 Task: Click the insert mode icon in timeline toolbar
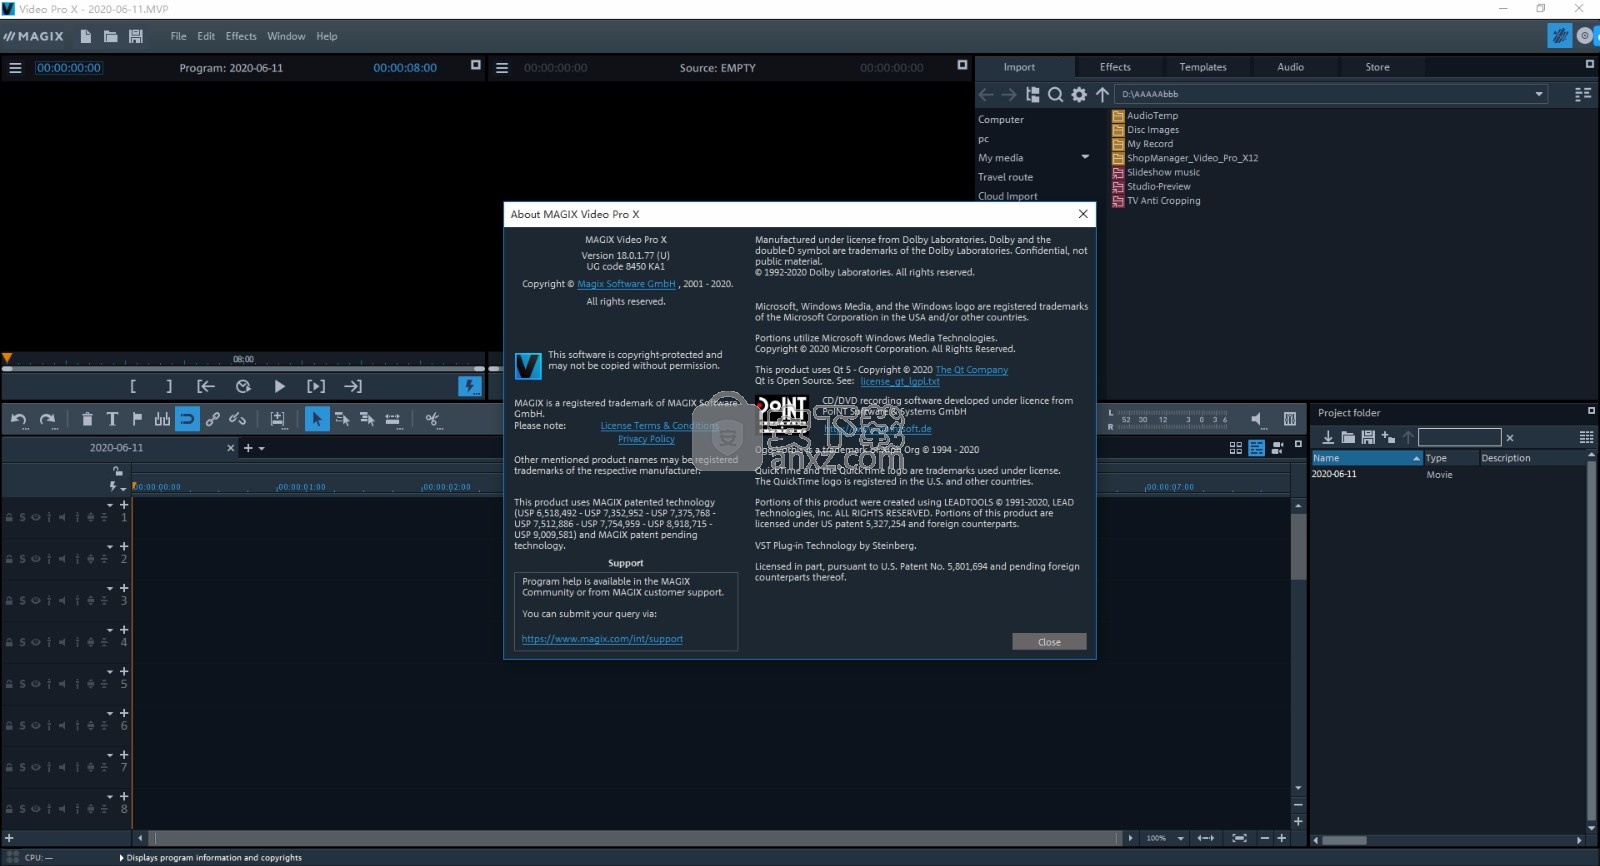click(x=277, y=419)
